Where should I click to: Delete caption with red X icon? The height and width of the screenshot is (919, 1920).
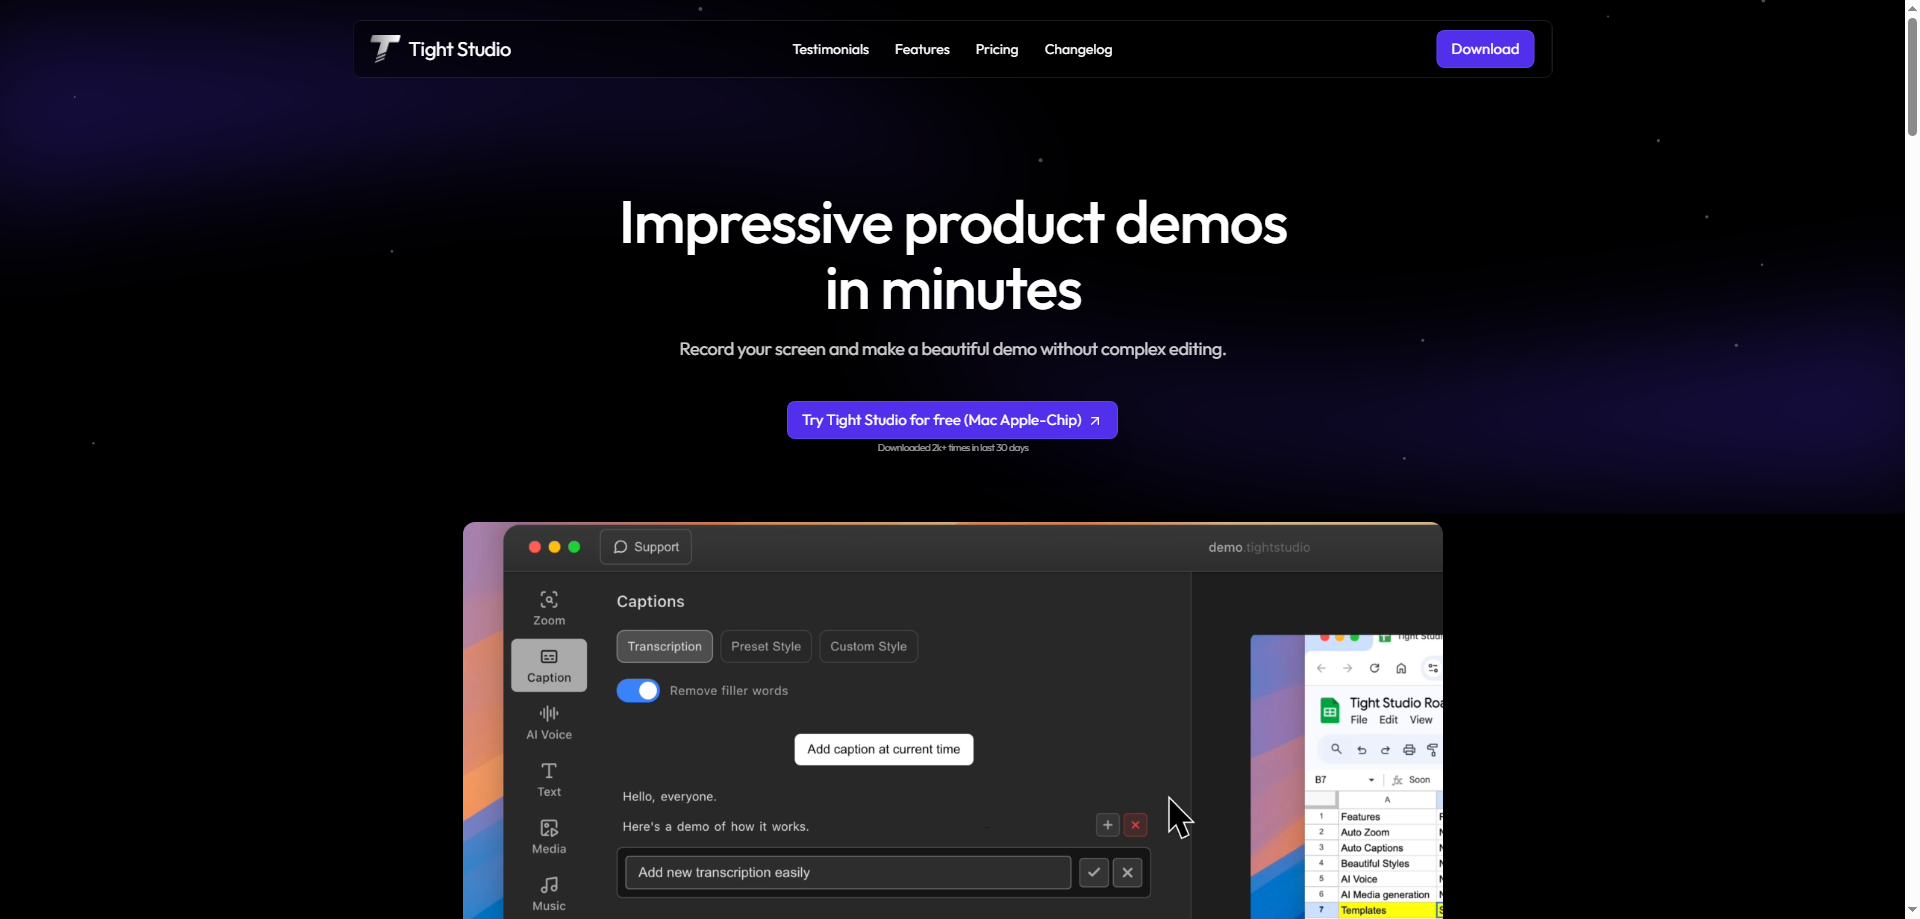[1135, 825]
